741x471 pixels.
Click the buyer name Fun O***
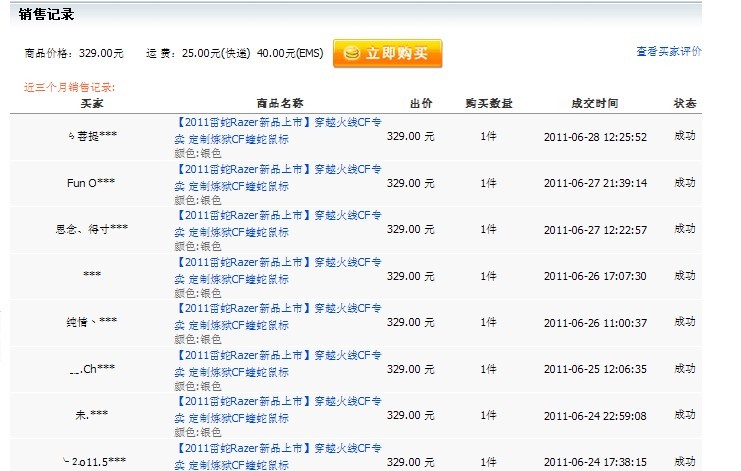[x=91, y=184]
